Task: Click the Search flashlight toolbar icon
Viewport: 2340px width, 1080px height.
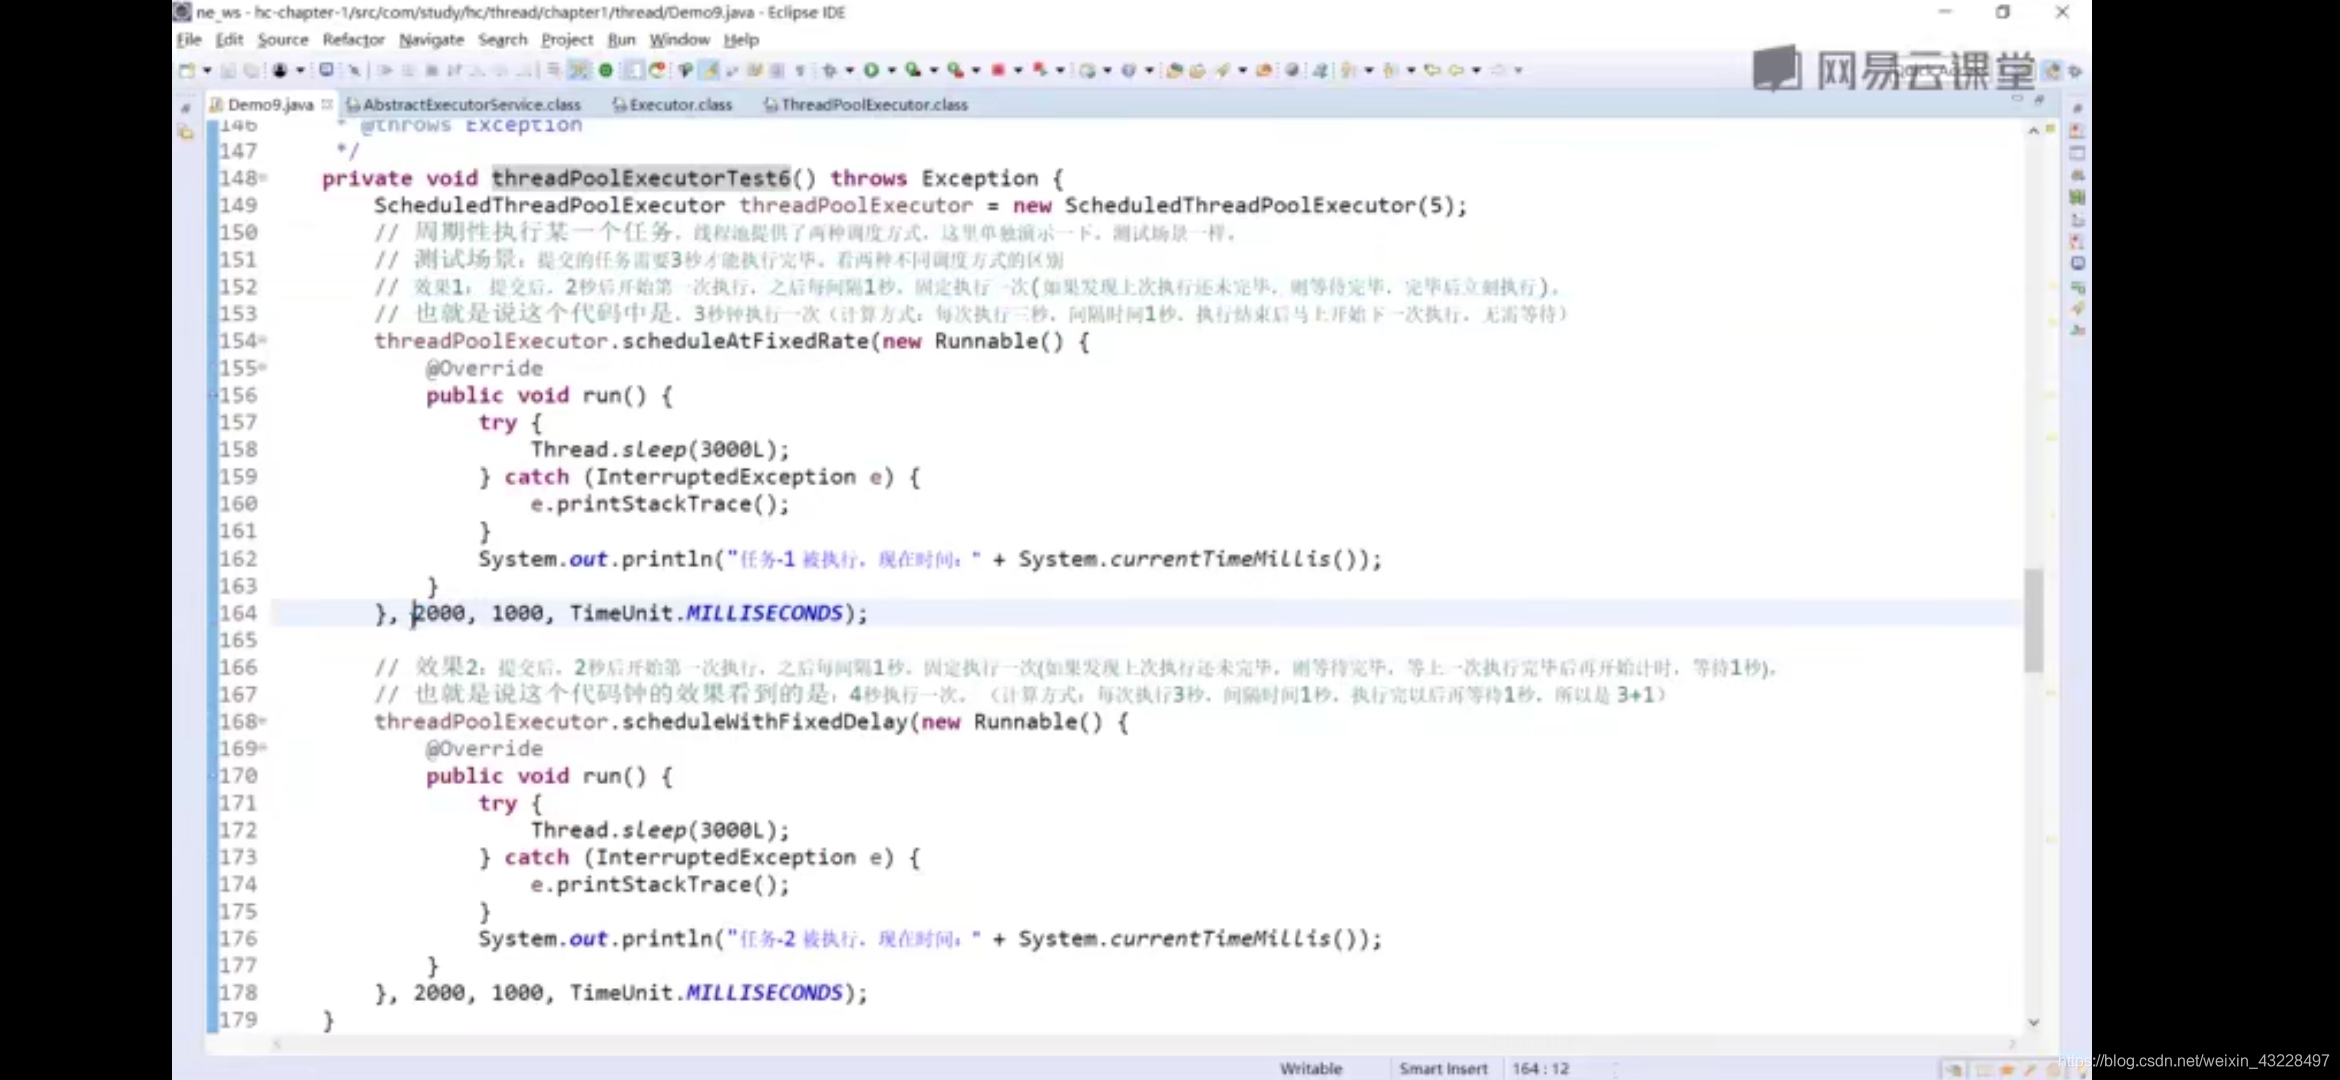Action: 1222,70
